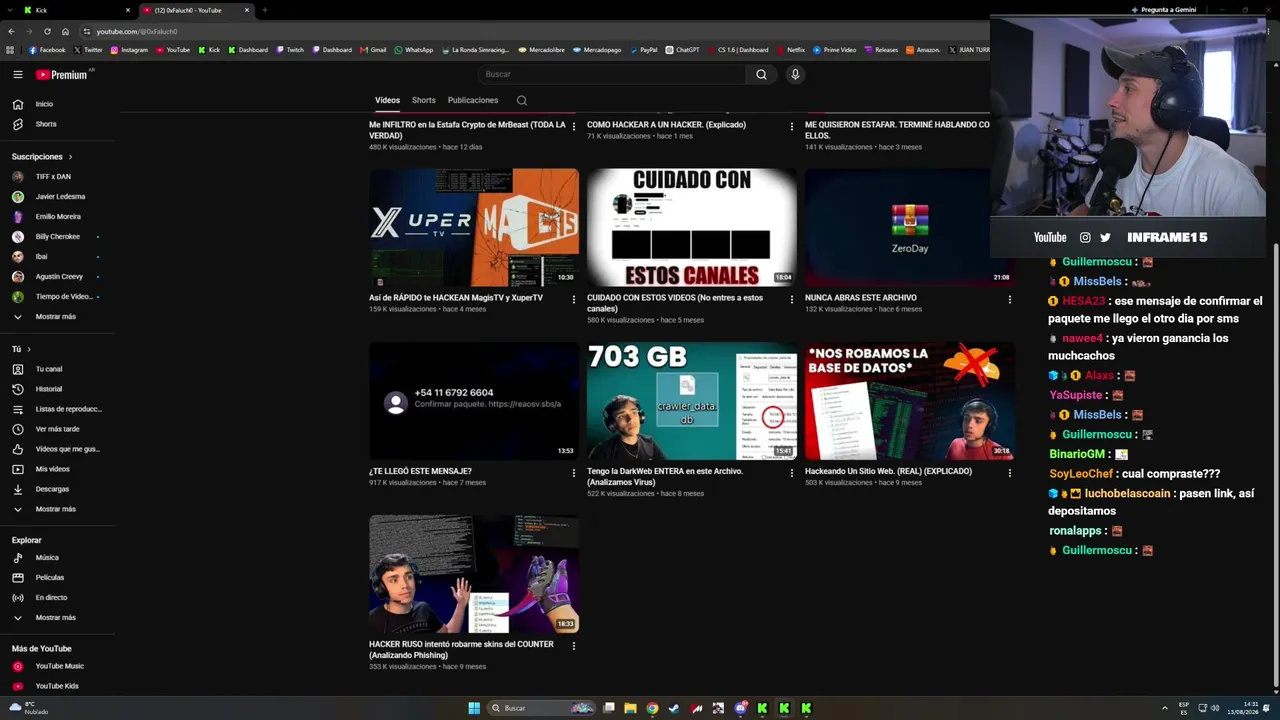Open options for NUNCA ABRAS ESTE ARCHIVO
The image size is (1280, 720).
point(1010,299)
